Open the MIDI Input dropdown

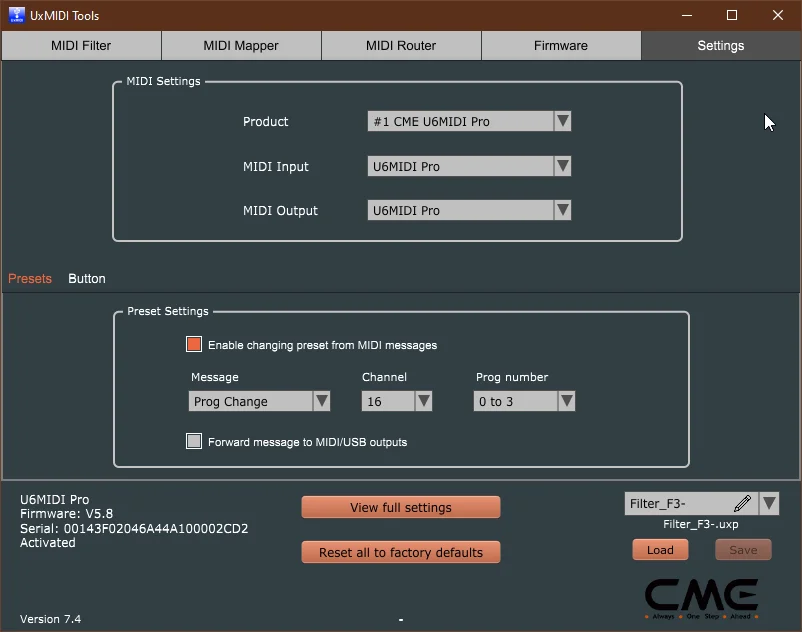(x=563, y=165)
